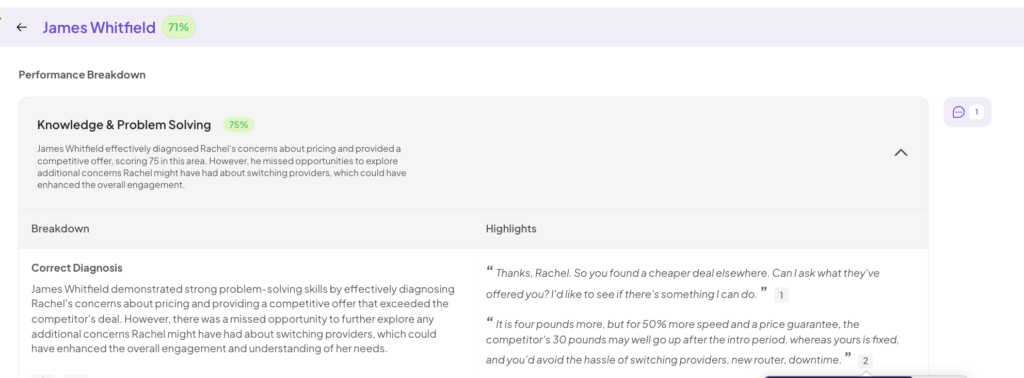Click the Knowledge & Problem Solving summary paragraph
Screen dimensions: 1024x378
(222, 166)
